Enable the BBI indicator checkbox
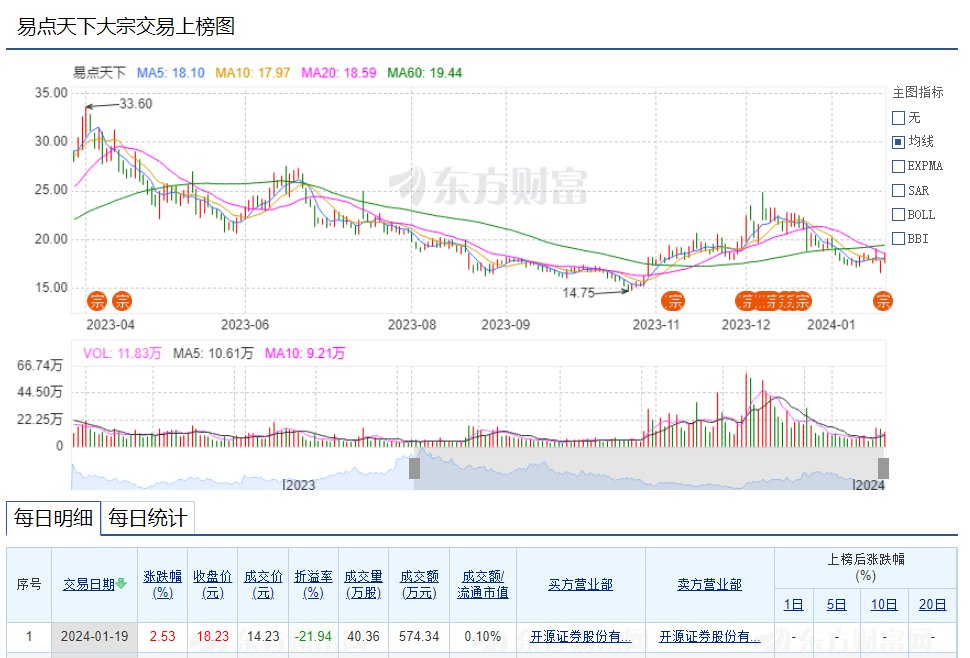The width and height of the screenshot is (970, 658). (898, 239)
